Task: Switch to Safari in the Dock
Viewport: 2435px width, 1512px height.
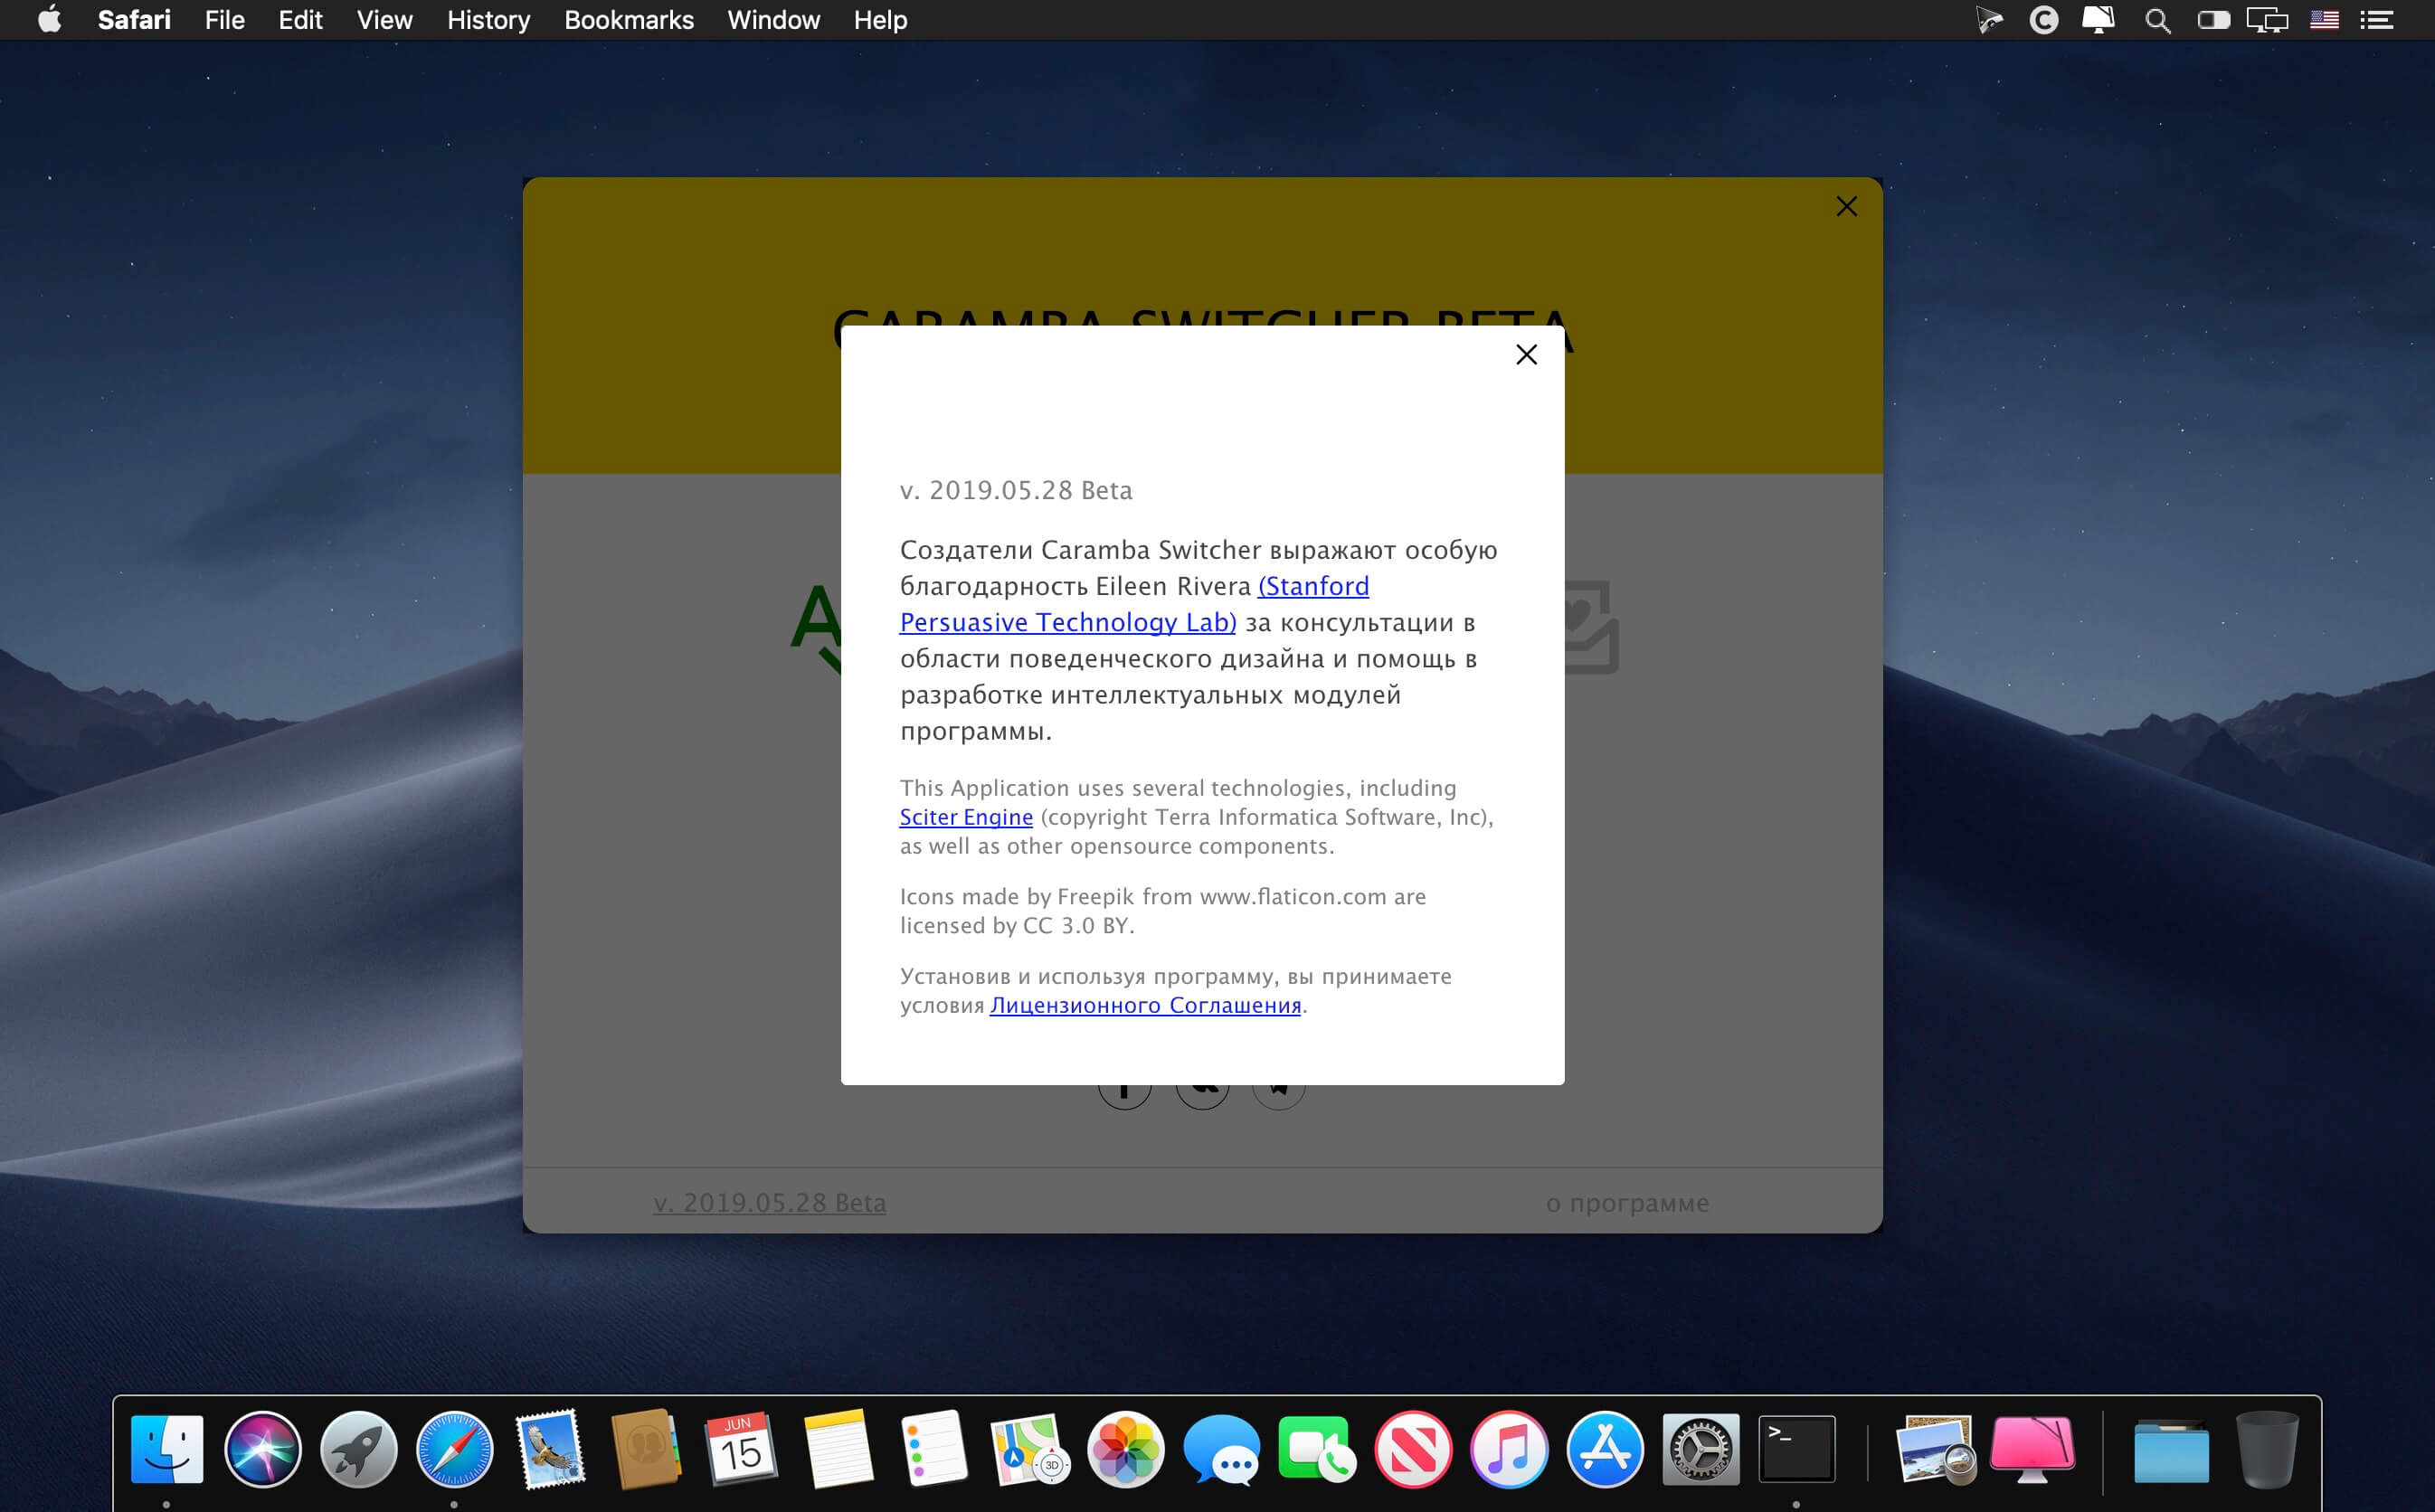Action: [454, 1449]
